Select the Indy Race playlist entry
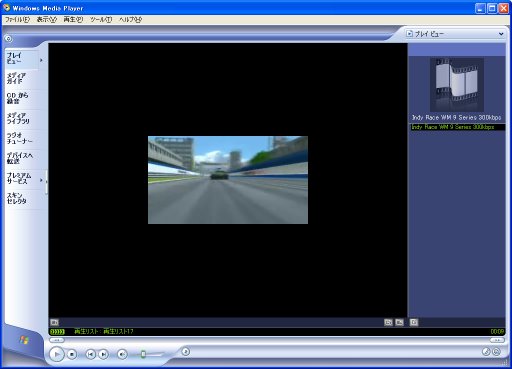512x369 pixels. click(457, 127)
